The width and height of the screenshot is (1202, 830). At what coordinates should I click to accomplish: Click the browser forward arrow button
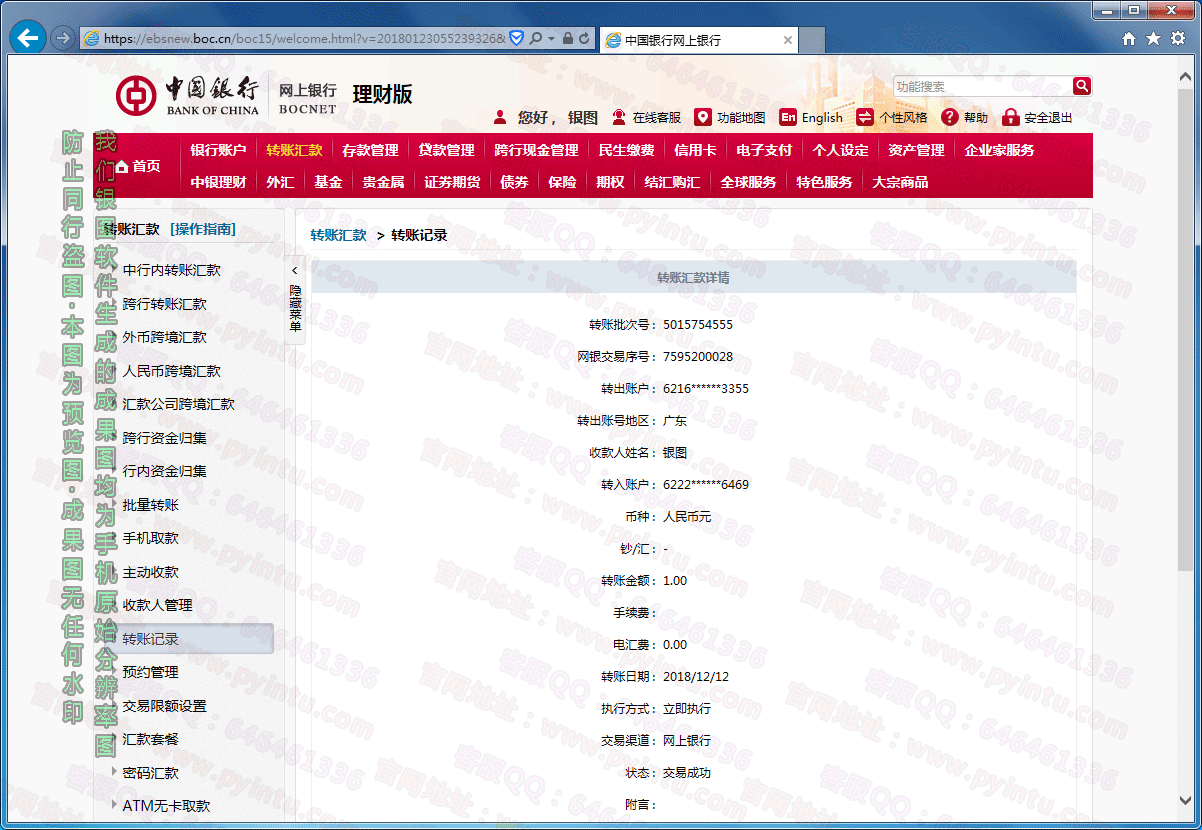click(x=61, y=38)
